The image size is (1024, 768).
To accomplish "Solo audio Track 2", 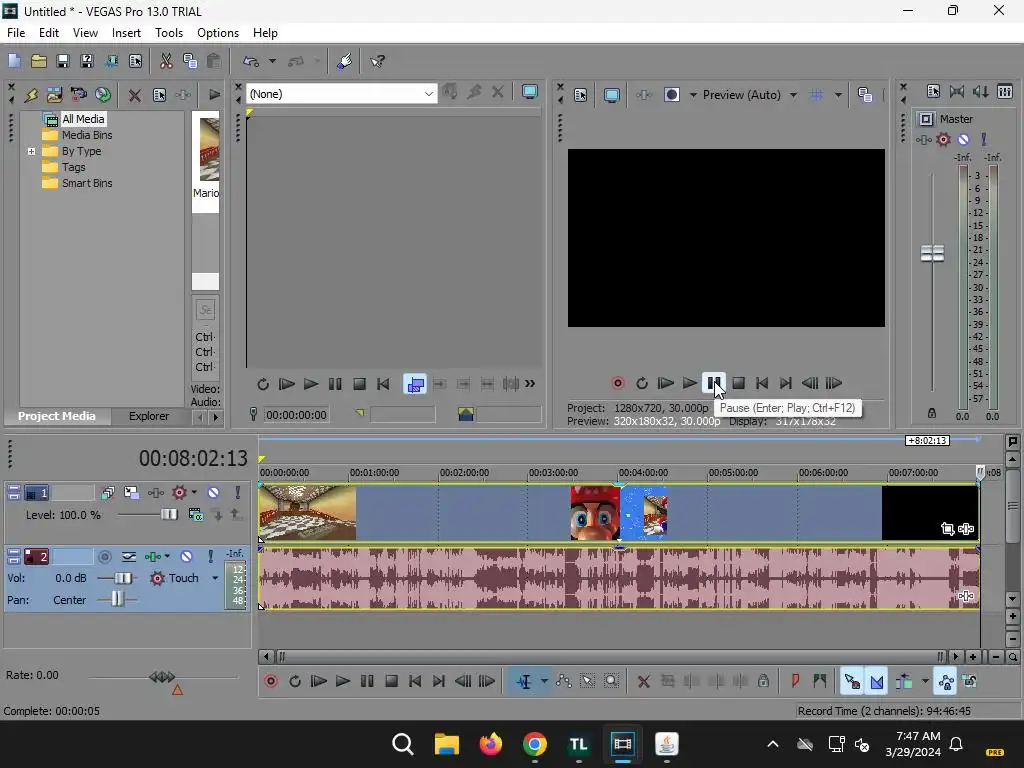I will click(210, 556).
